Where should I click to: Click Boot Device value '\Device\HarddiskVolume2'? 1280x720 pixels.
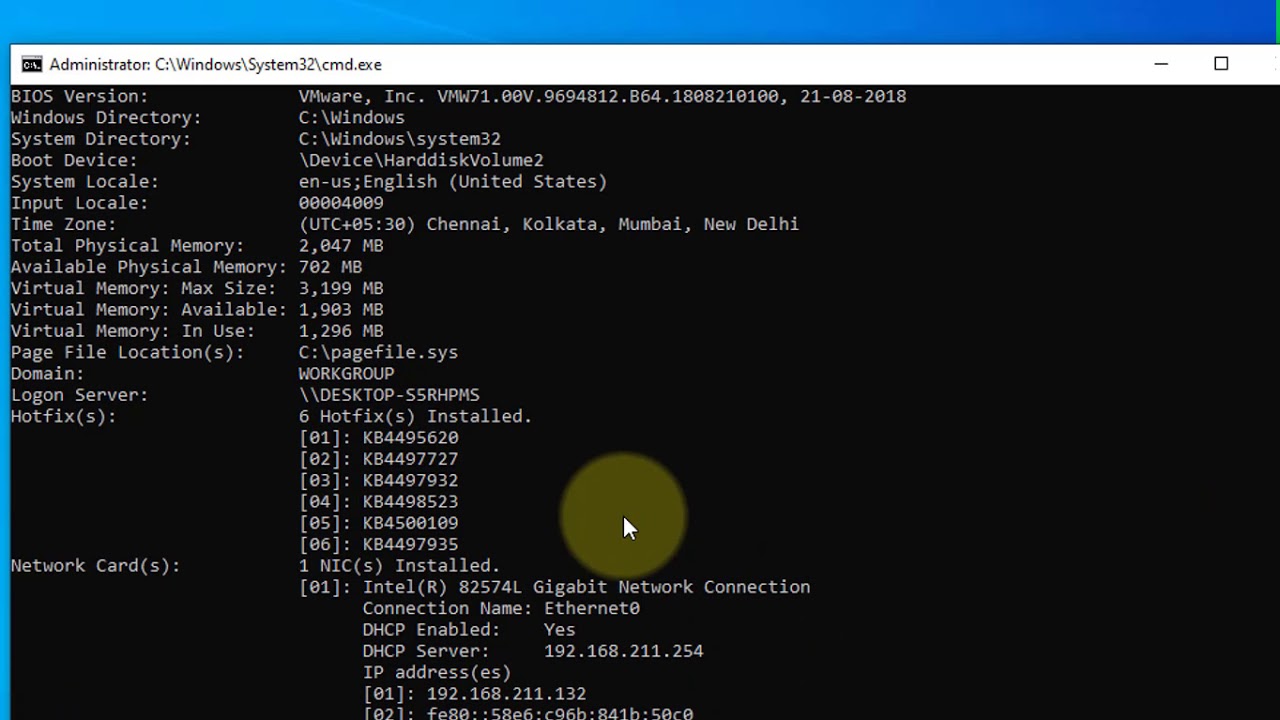(x=421, y=160)
